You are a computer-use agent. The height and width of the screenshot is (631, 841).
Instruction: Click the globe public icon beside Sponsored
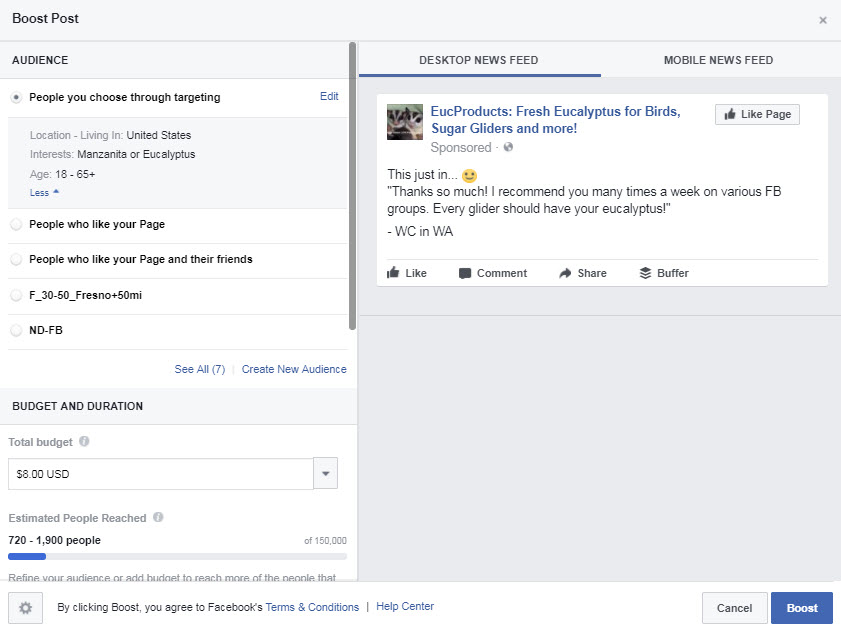pyautogui.click(x=508, y=148)
